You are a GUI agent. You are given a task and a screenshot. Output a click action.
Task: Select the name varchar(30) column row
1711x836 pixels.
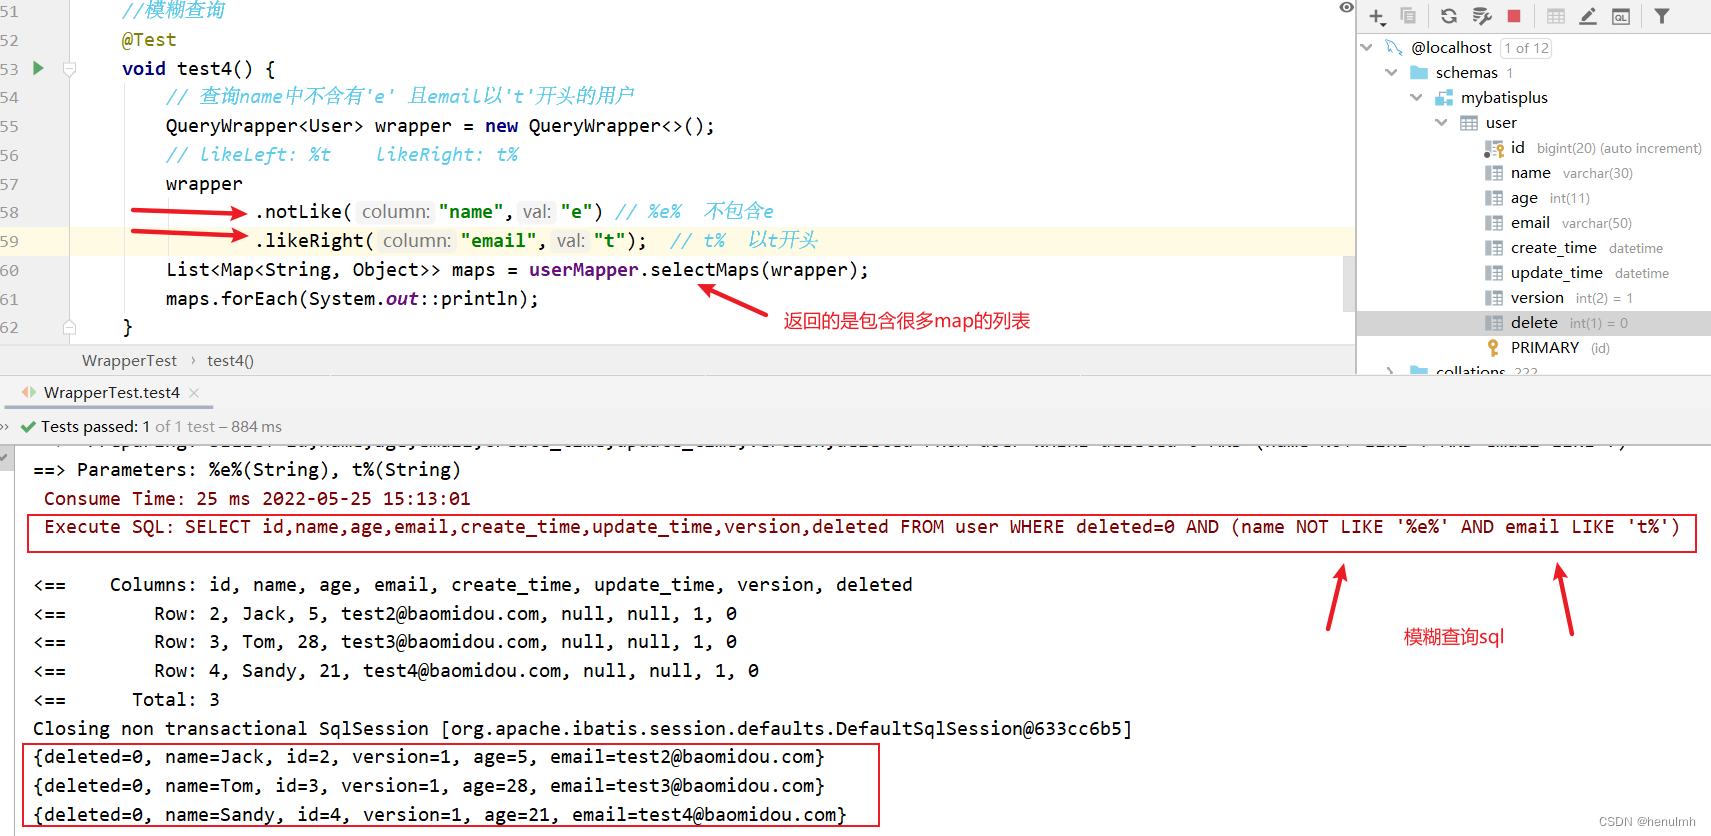1533,173
